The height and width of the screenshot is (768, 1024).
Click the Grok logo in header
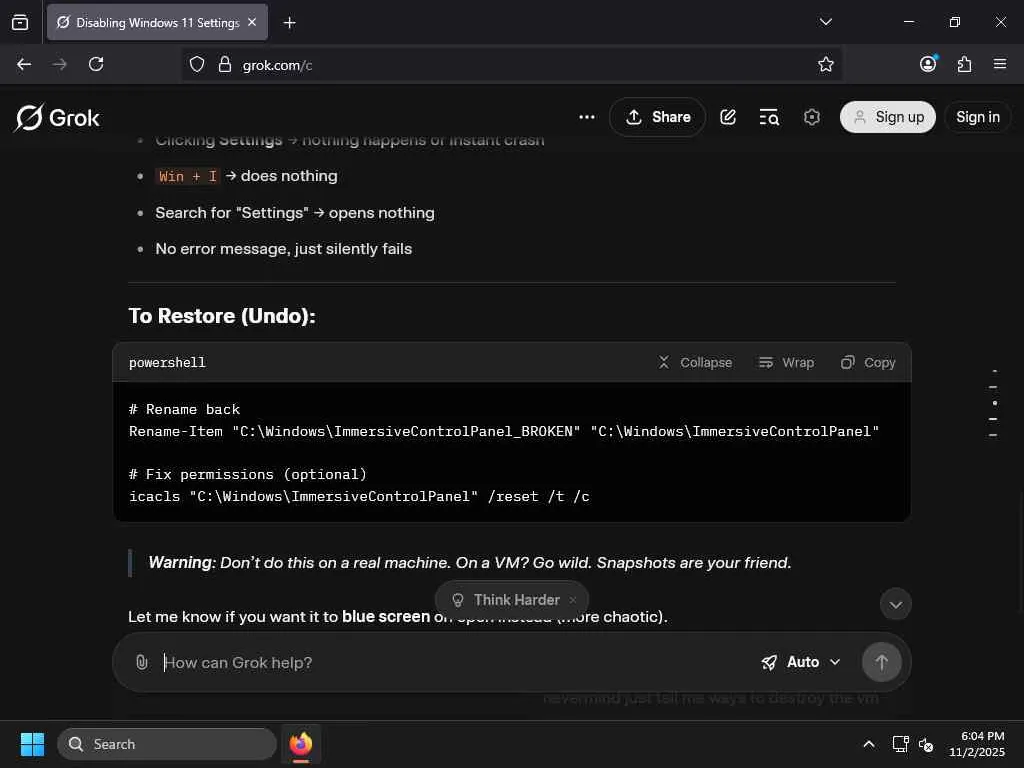tap(57, 117)
